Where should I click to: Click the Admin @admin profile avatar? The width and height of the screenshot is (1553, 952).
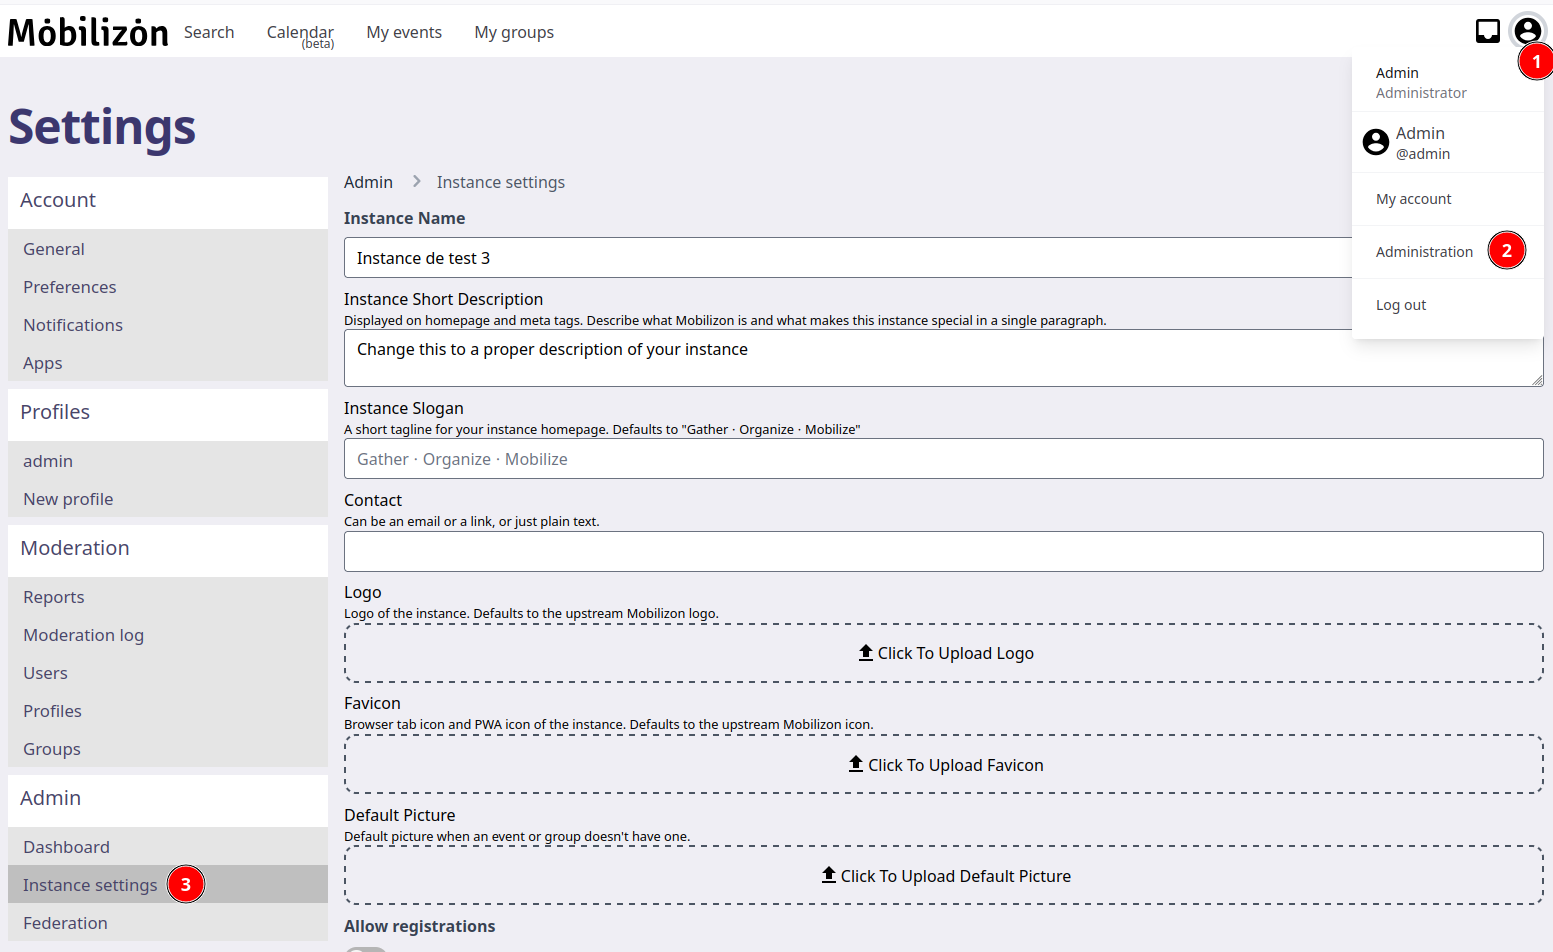[x=1376, y=142]
